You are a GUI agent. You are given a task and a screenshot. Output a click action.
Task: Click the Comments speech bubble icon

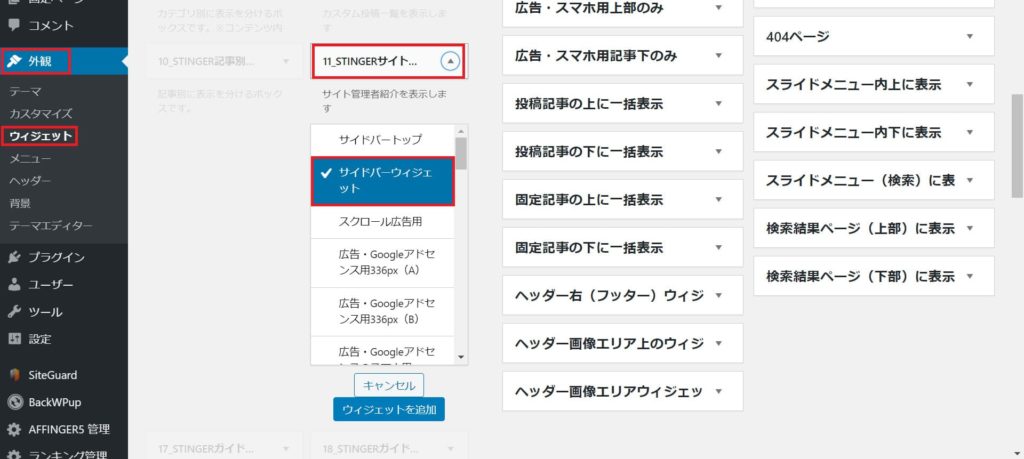(14, 25)
